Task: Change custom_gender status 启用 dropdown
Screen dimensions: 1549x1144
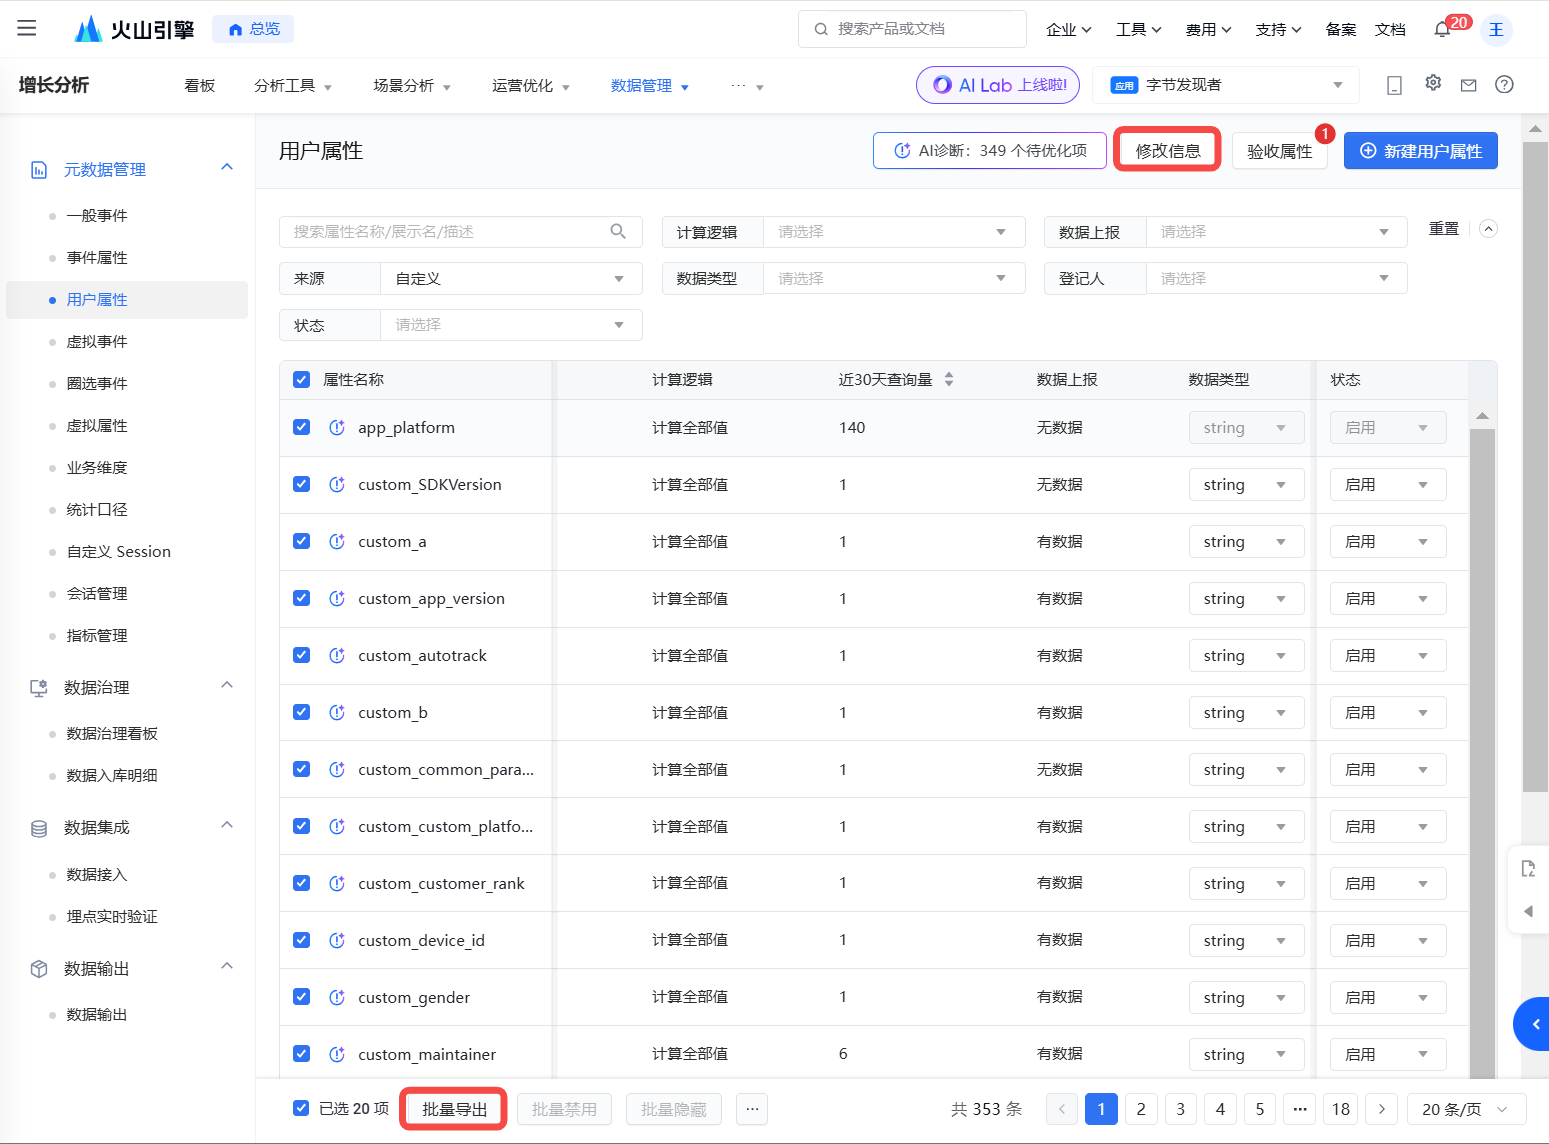Action: pyautogui.click(x=1388, y=998)
